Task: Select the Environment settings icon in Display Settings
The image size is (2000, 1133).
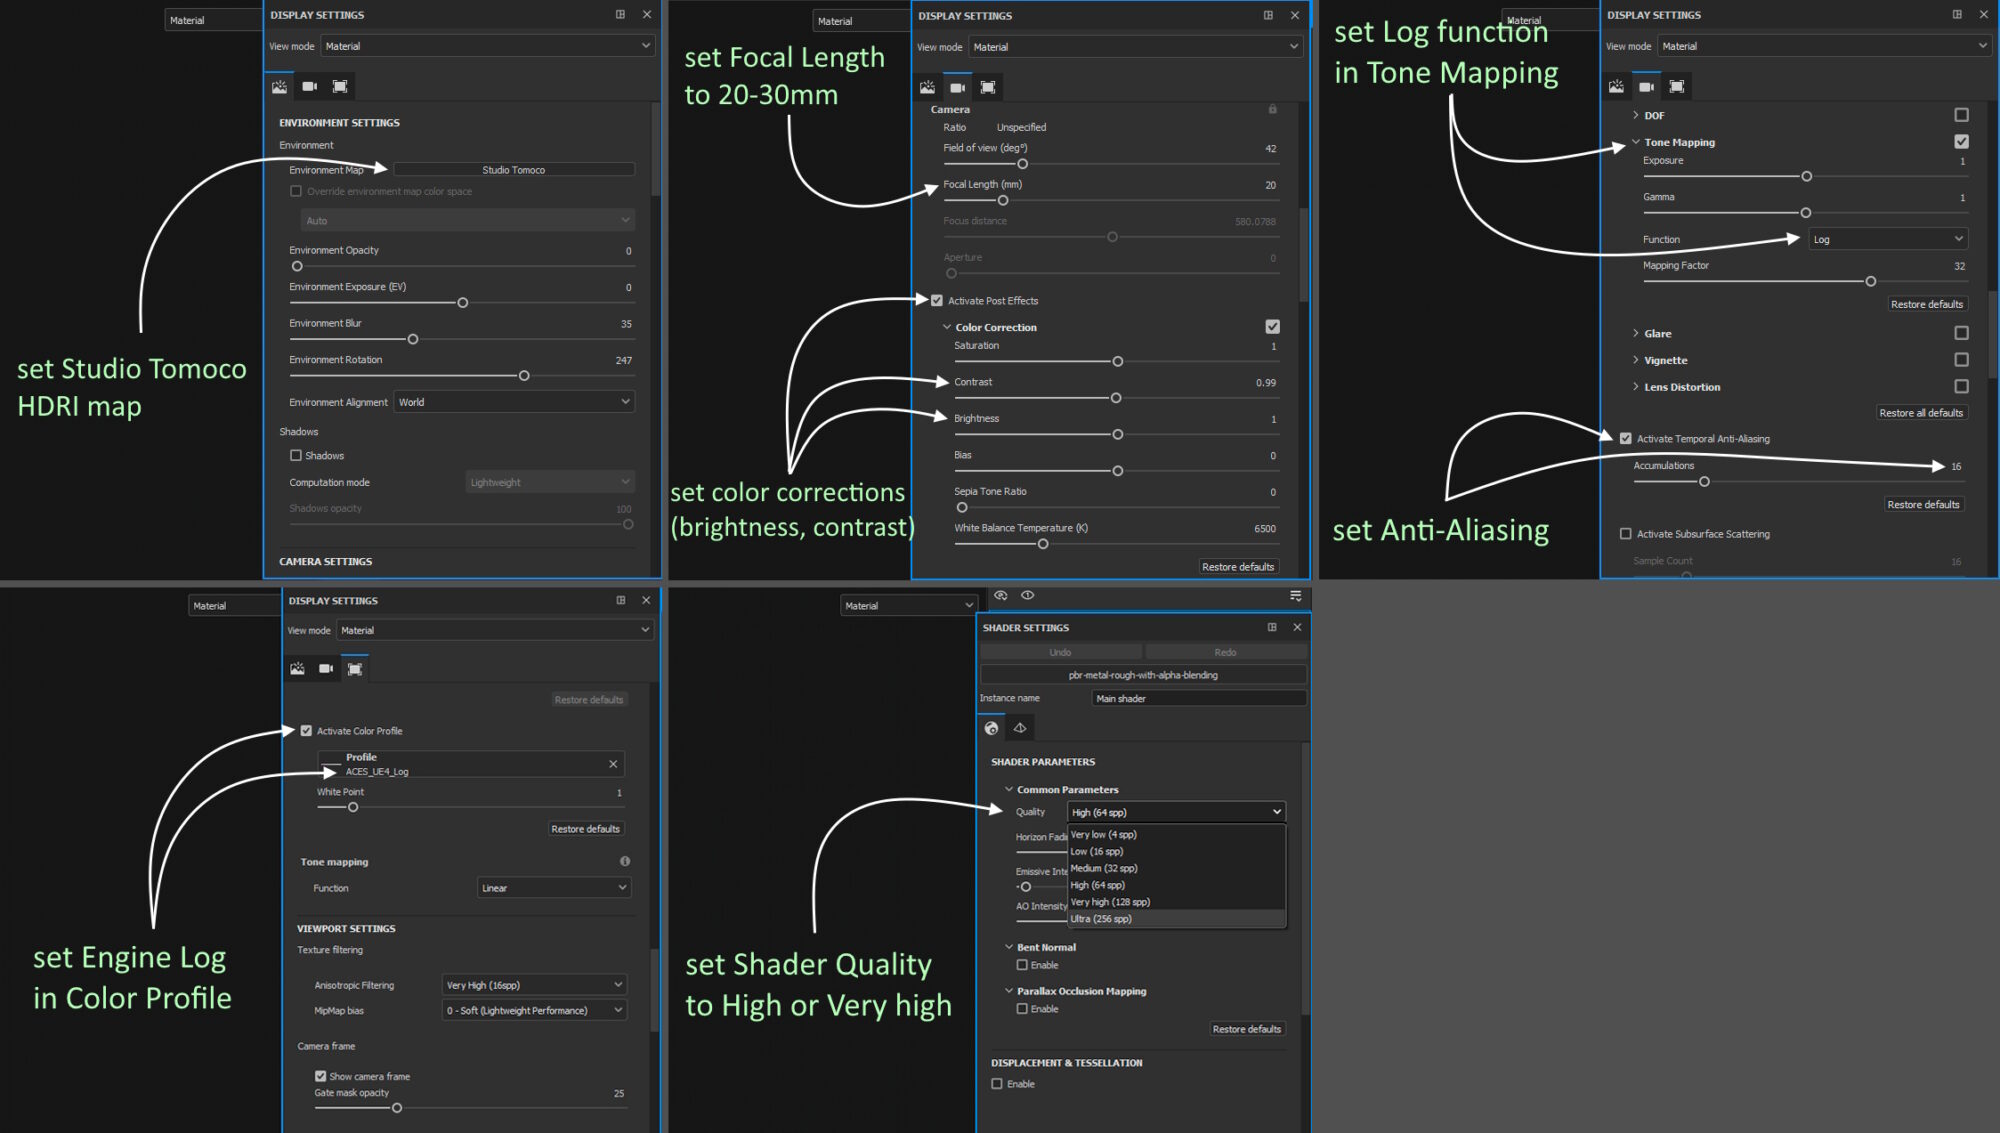Action: point(280,87)
